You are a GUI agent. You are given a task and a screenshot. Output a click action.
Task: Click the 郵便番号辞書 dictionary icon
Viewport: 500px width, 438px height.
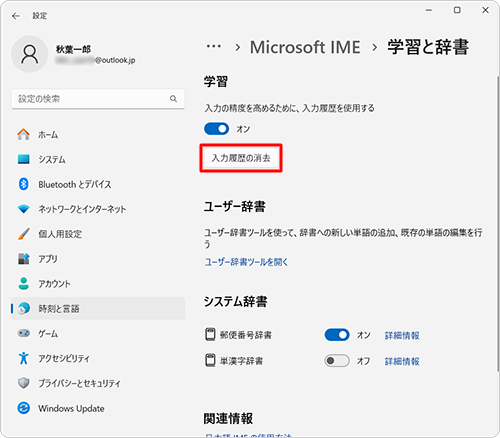[210, 334]
